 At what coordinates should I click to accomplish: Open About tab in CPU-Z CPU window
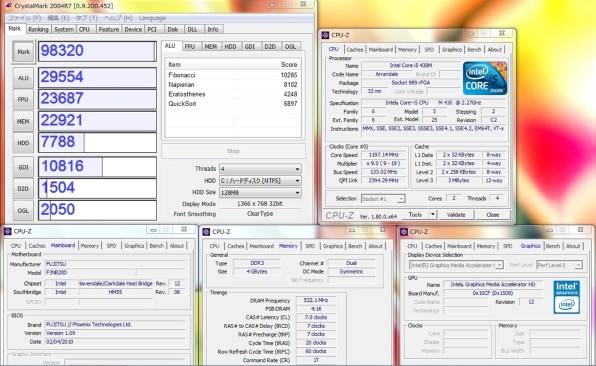[494, 49]
